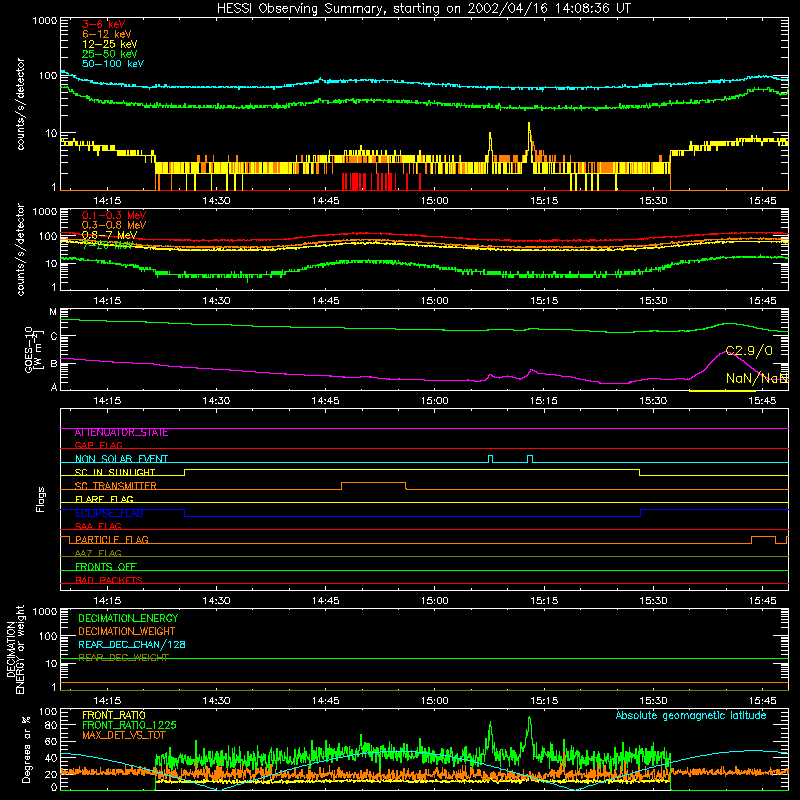Image resolution: width=800 pixels, height=800 pixels.
Task: Click the 0.8-7 MeV legend label
Action: coord(109,235)
